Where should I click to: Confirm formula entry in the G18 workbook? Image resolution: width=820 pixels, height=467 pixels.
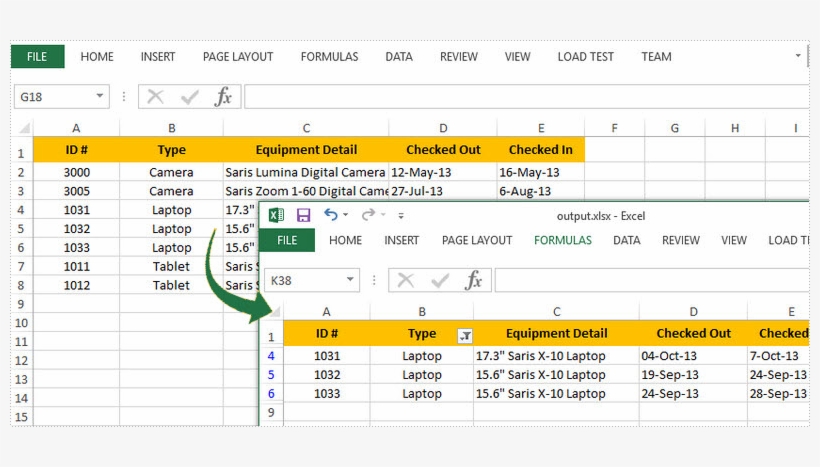[189, 97]
